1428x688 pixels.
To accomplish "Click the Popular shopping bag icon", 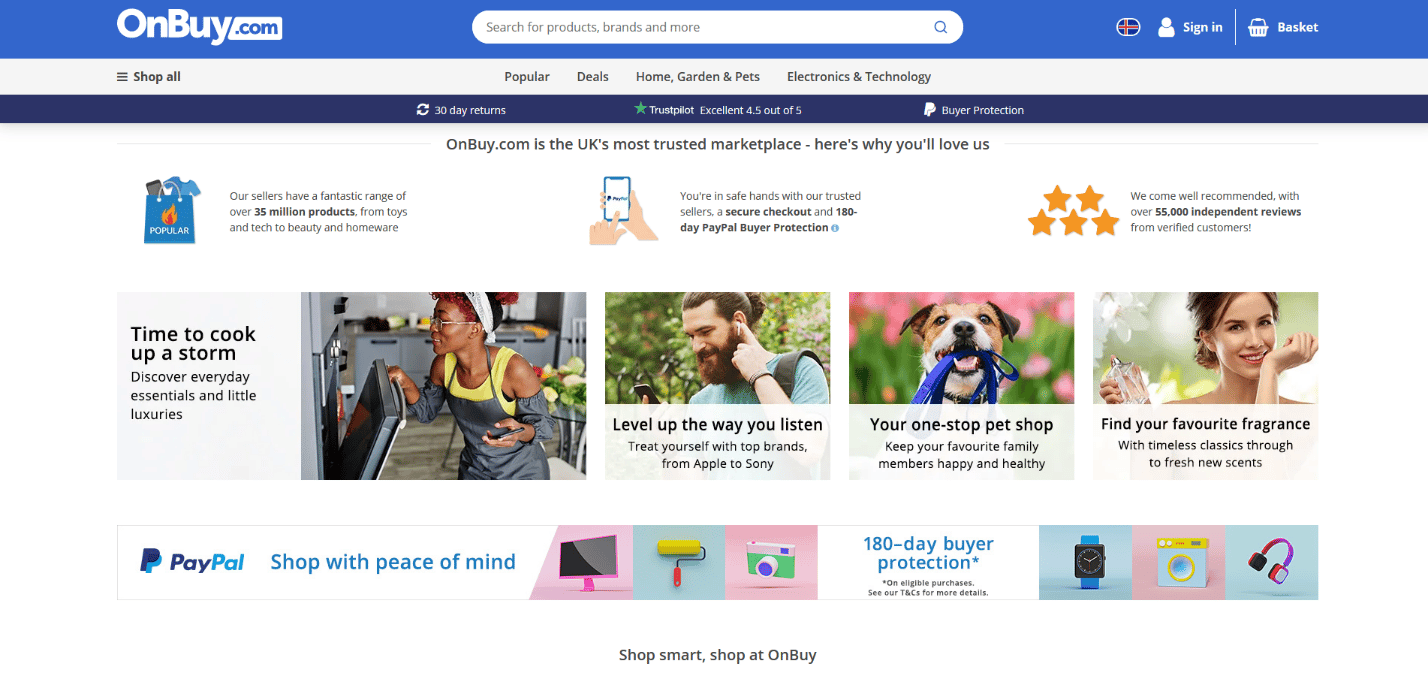I will pyautogui.click(x=171, y=211).
